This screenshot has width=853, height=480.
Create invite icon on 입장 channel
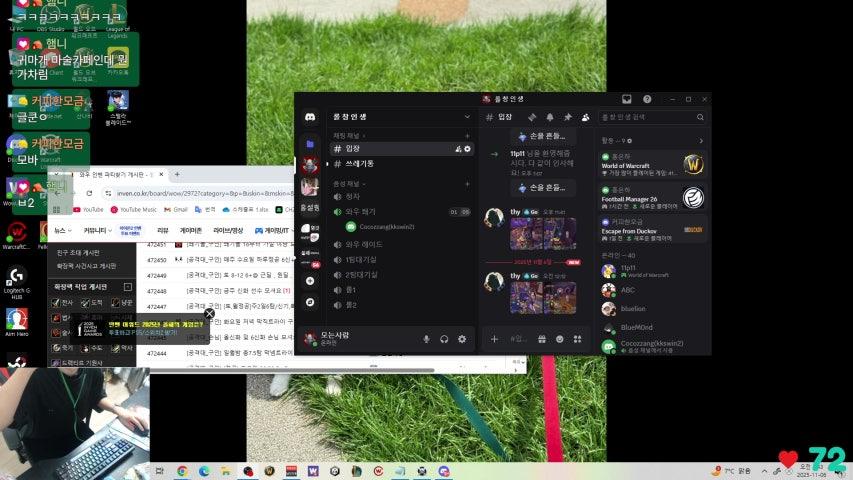coord(458,149)
